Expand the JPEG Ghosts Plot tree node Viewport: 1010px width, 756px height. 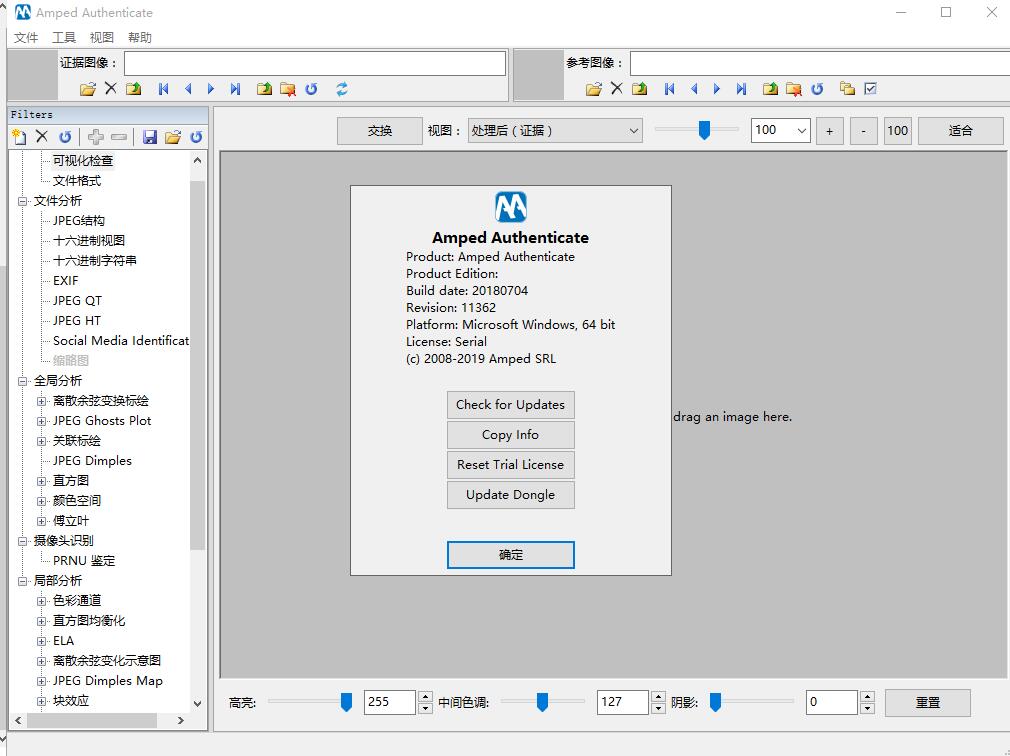coord(42,421)
